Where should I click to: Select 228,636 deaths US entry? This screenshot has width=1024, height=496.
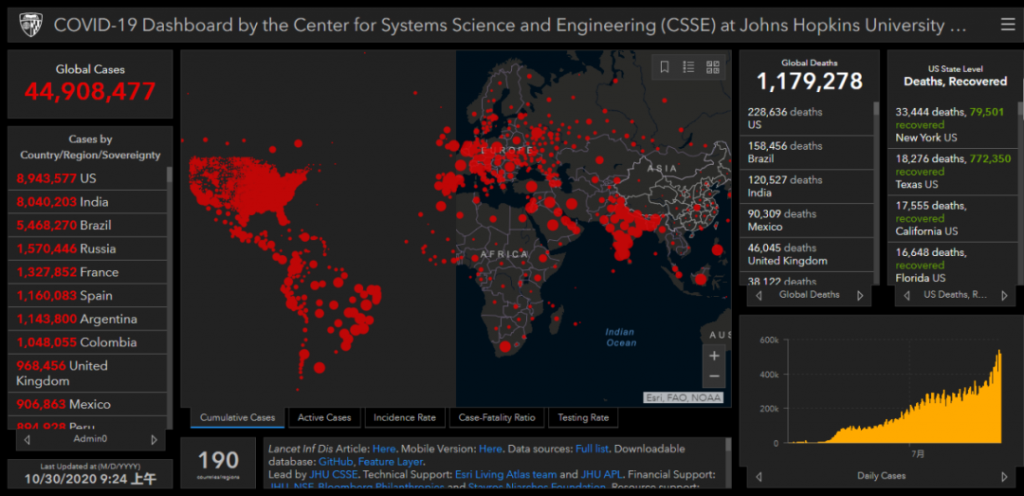point(806,118)
